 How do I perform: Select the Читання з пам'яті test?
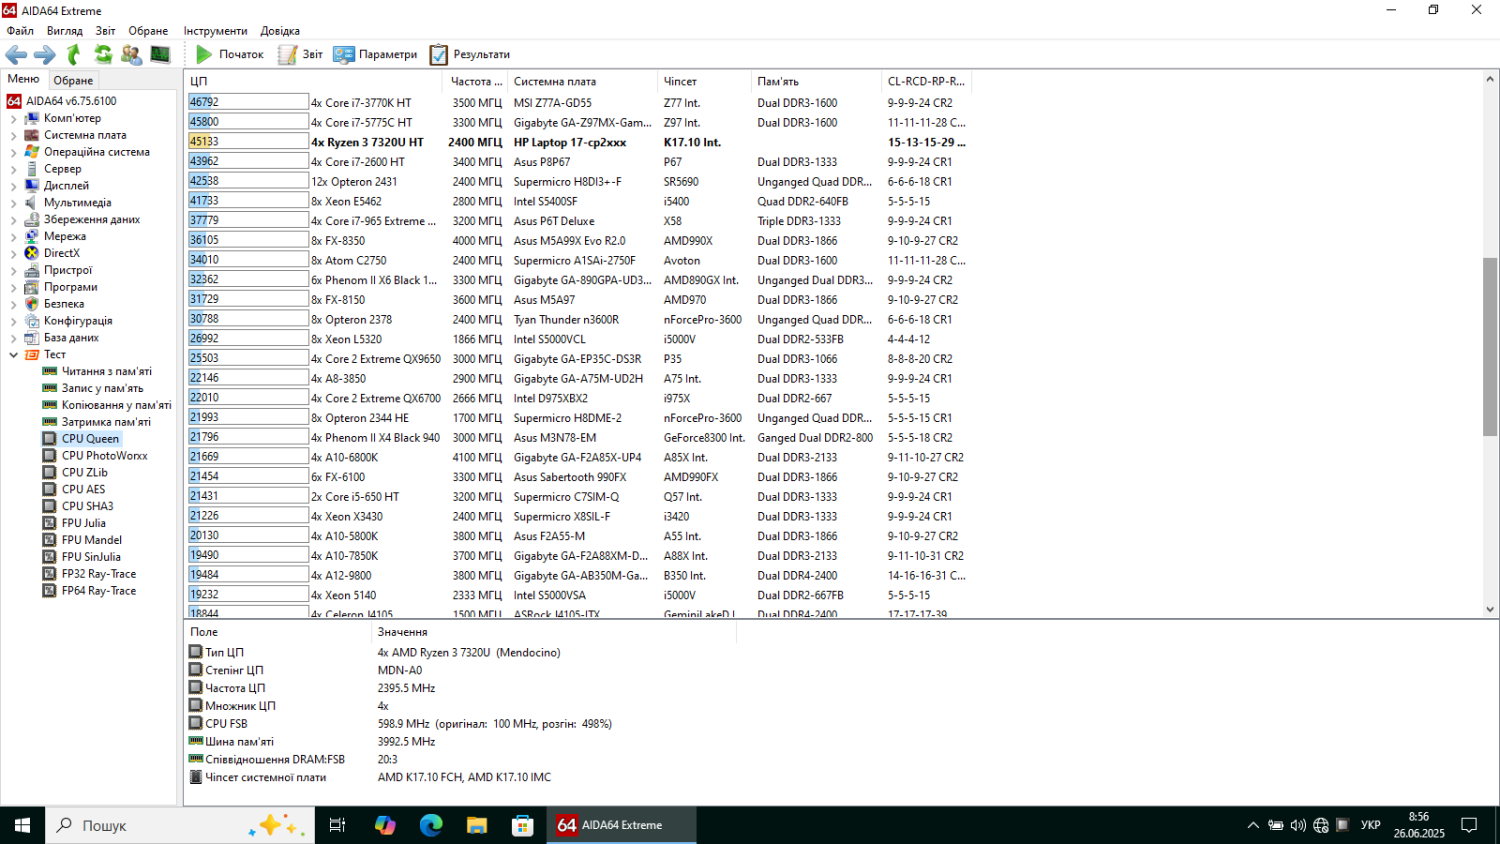click(106, 371)
